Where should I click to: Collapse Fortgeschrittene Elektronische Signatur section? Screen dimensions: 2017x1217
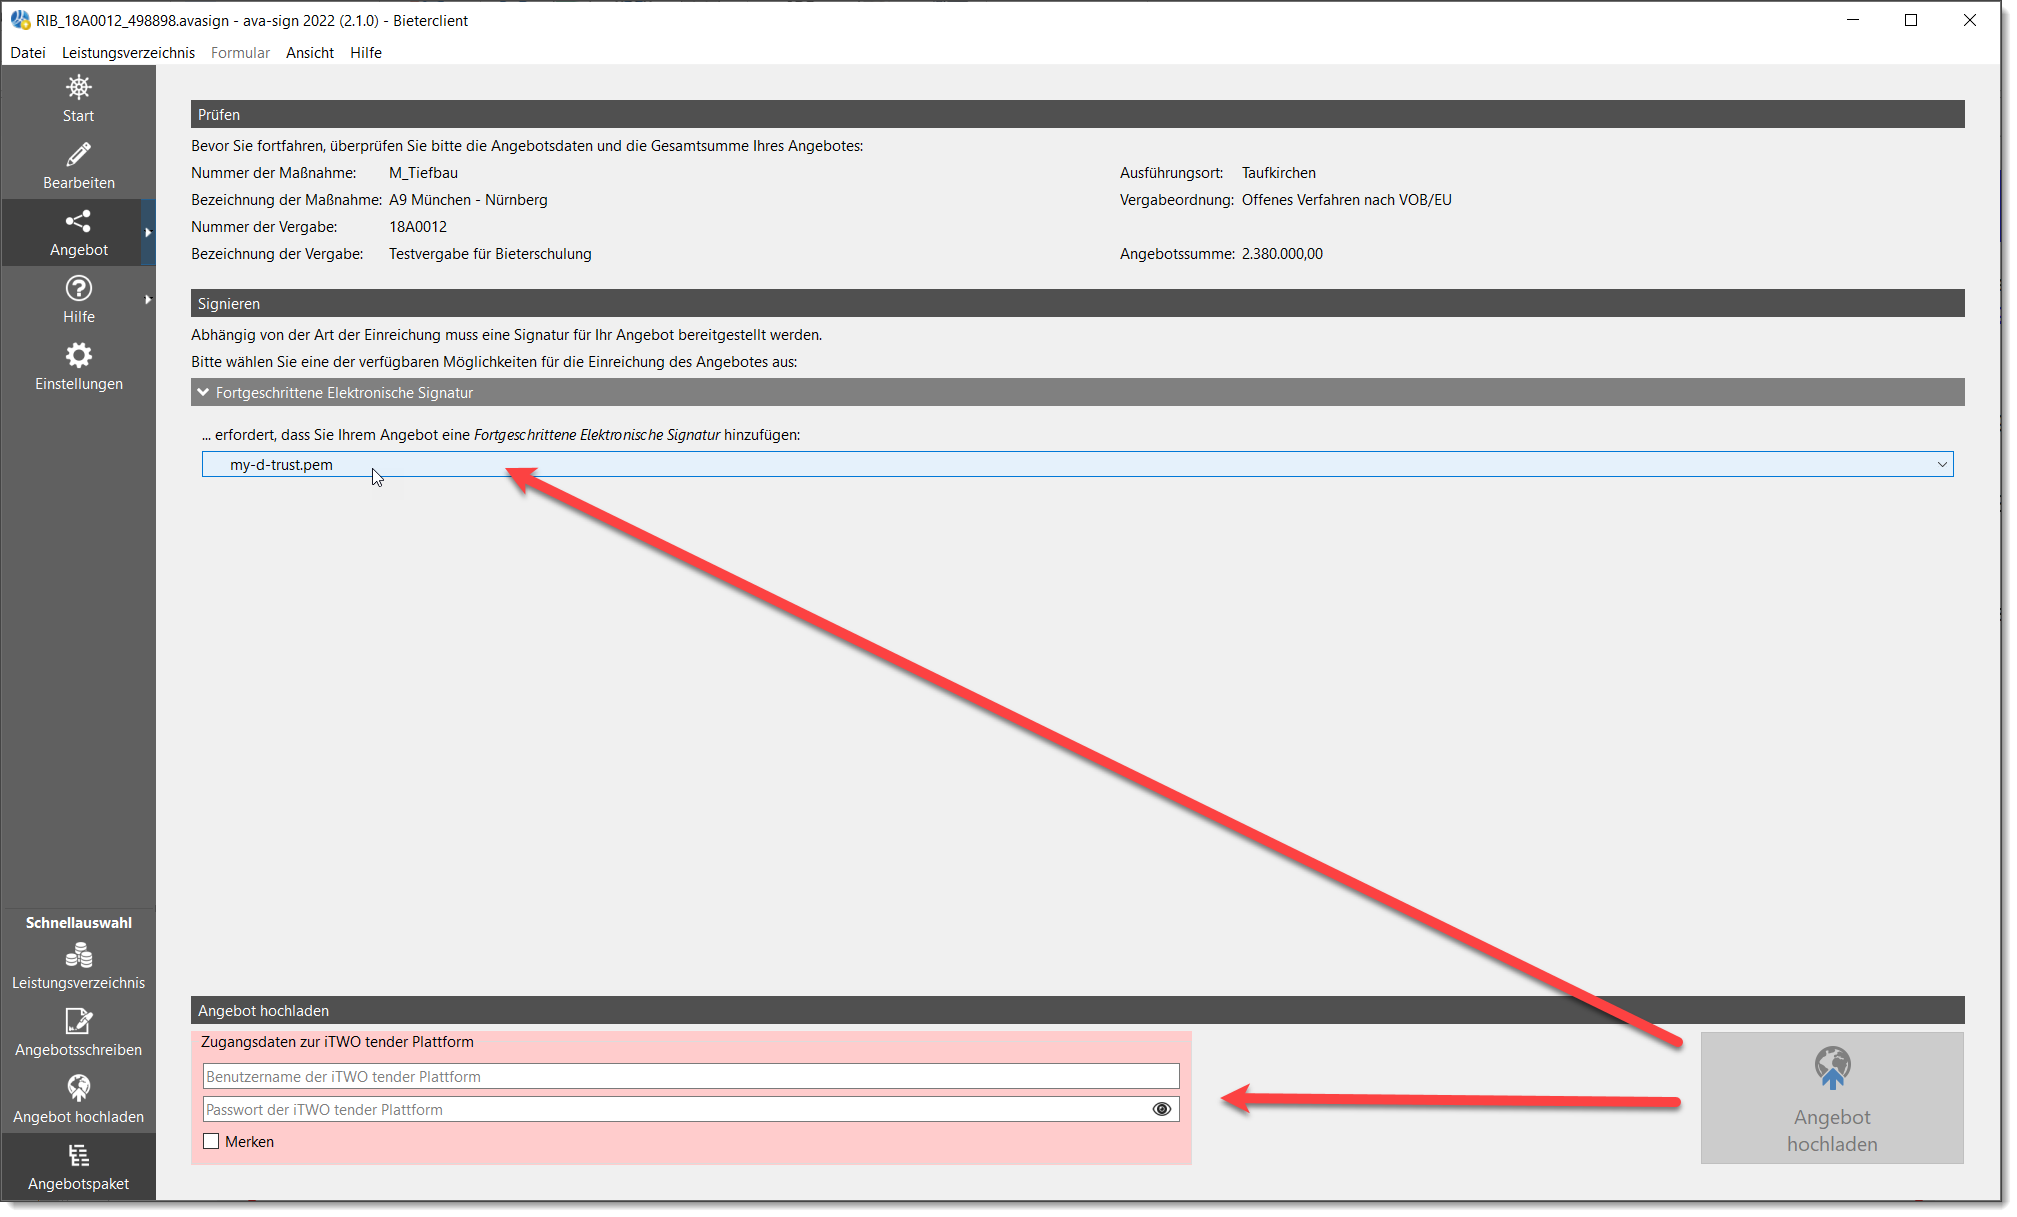(204, 392)
